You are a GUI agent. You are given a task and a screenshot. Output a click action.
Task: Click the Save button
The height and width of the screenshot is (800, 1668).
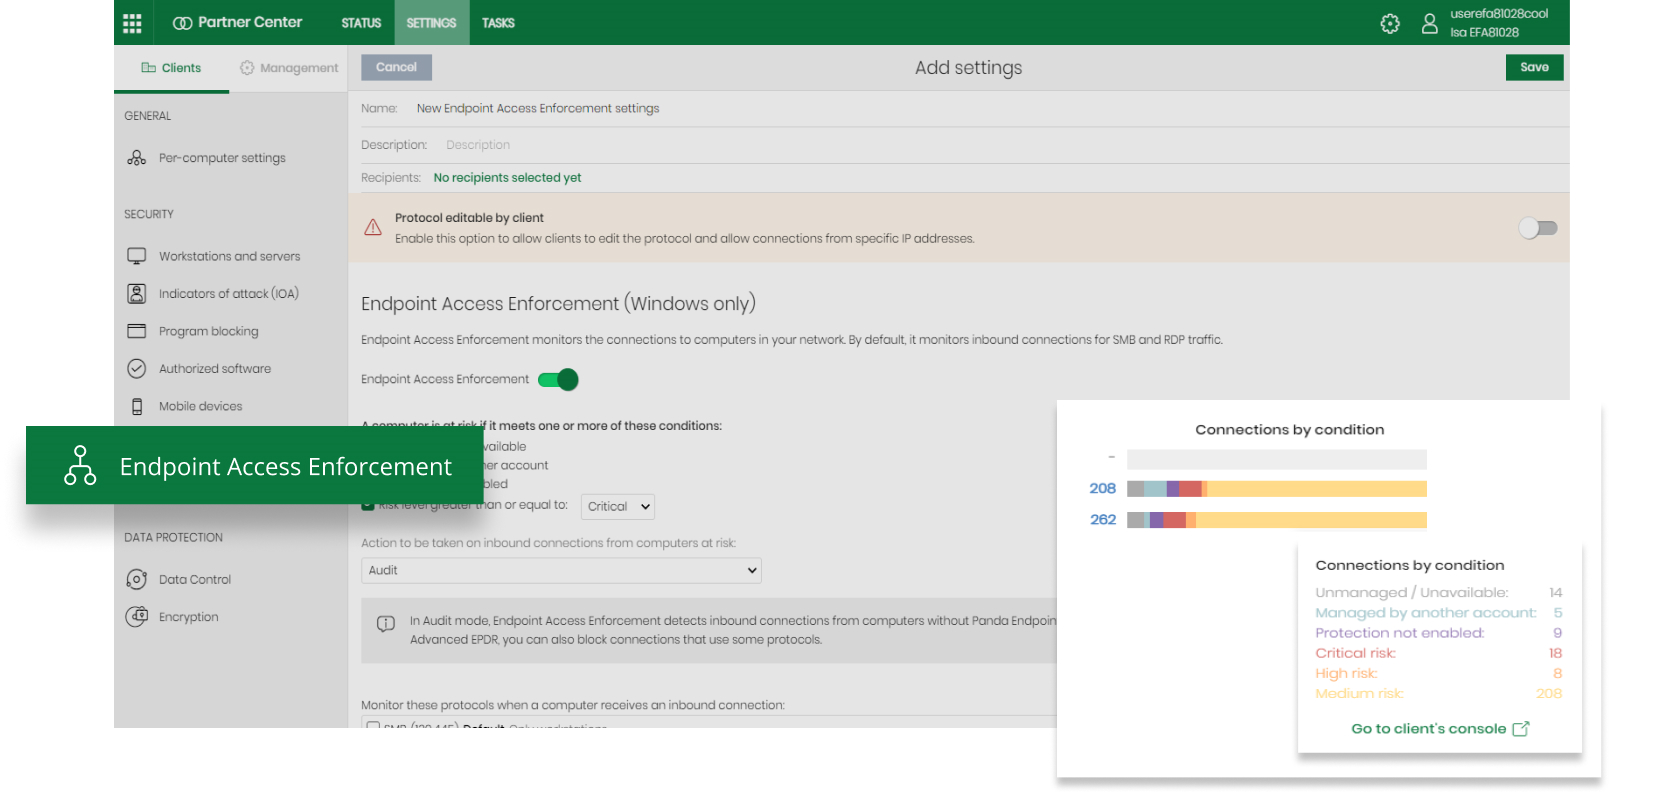[x=1534, y=67]
